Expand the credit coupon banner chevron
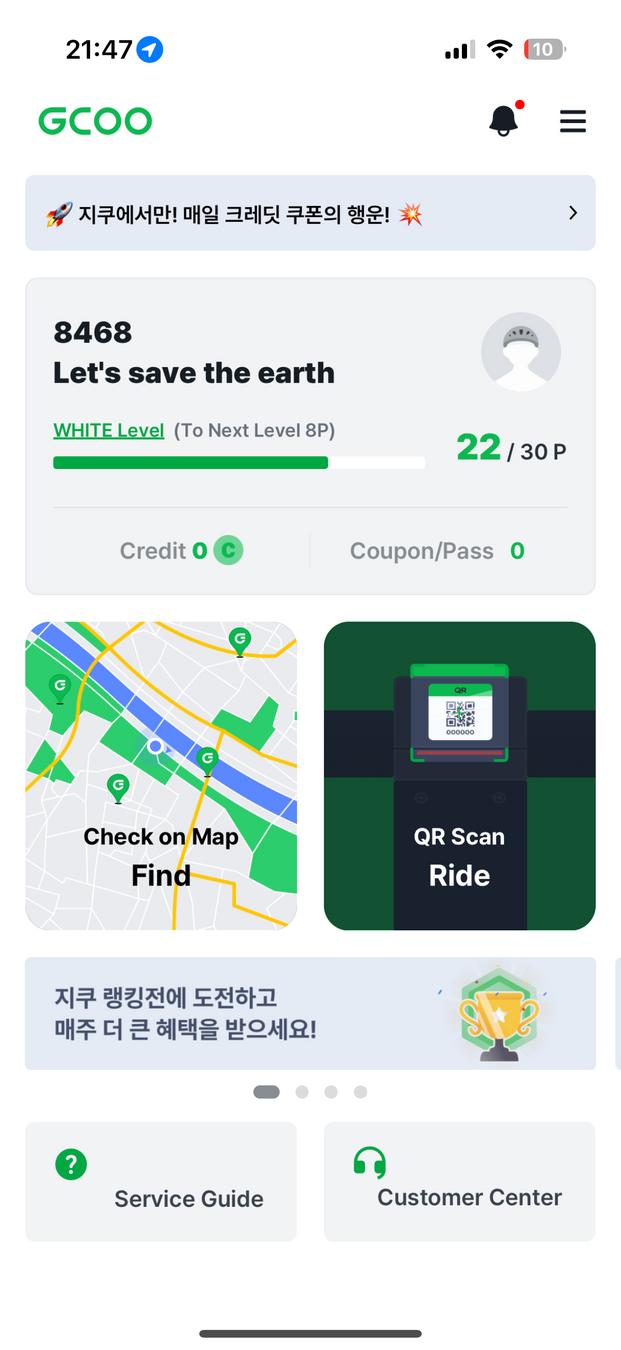 tap(573, 213)
